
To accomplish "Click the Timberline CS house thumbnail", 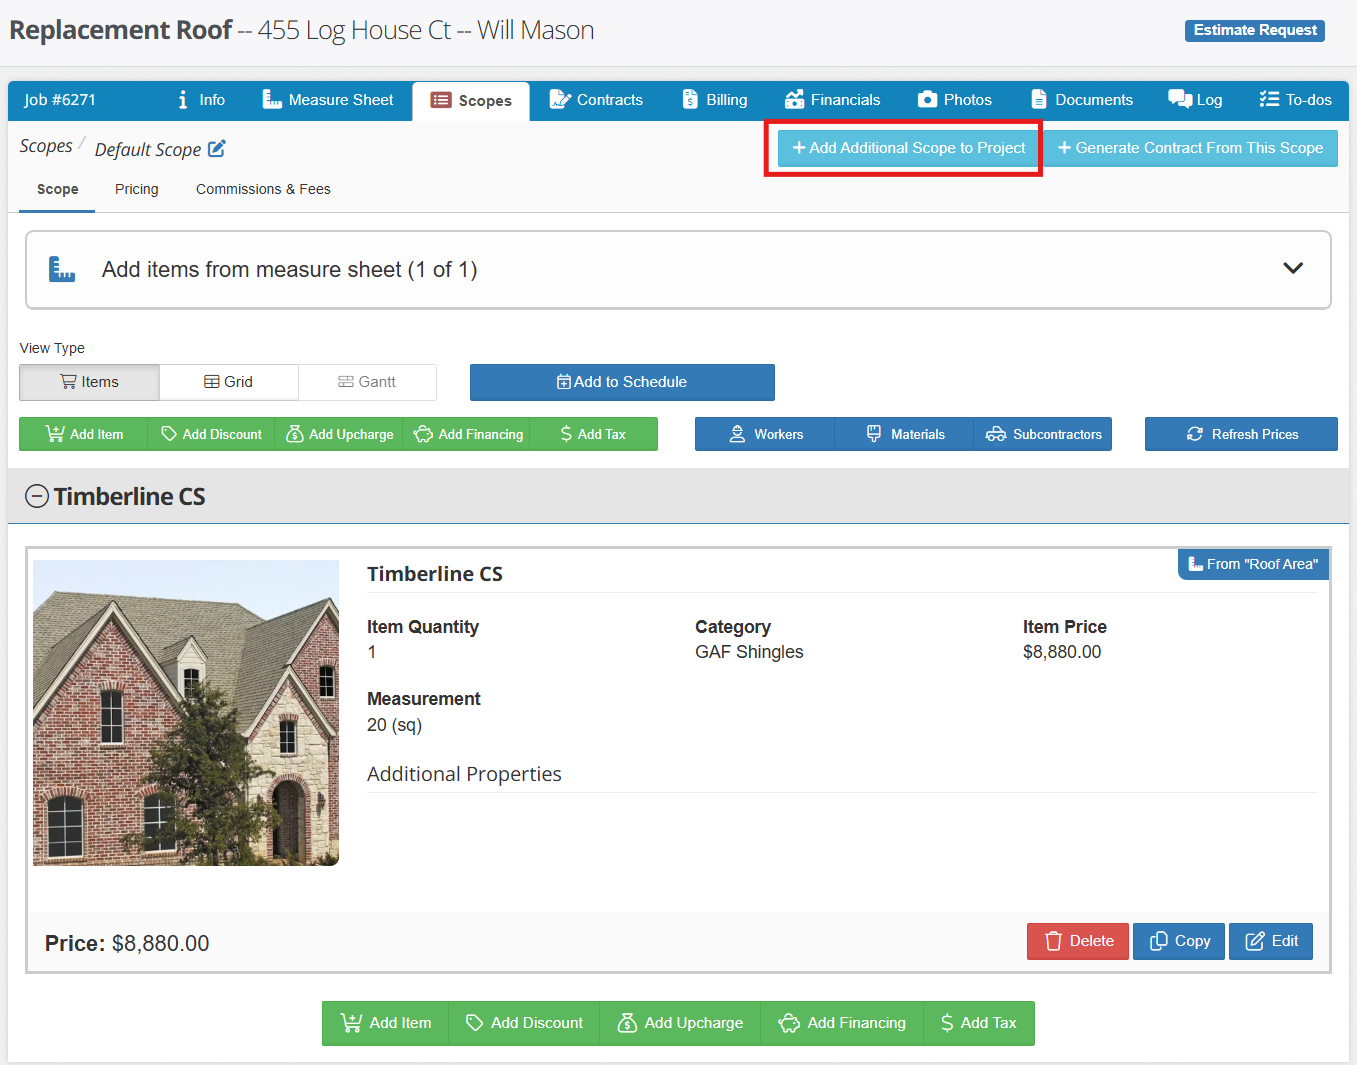I will pyautogui.click(x=186, y=712).
